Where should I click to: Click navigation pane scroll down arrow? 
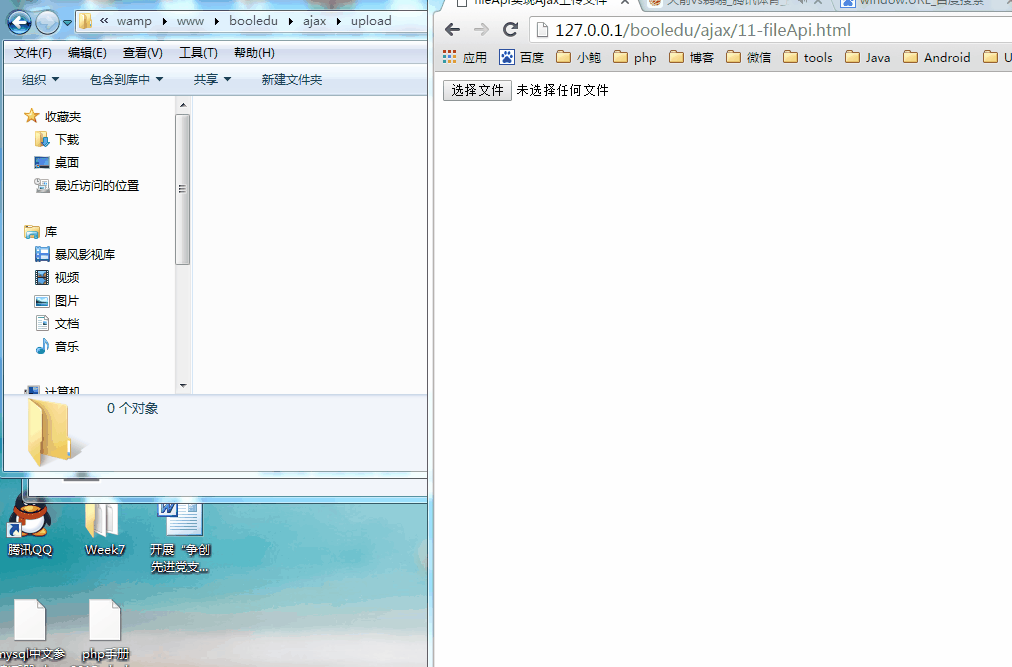tap(183, 385)
